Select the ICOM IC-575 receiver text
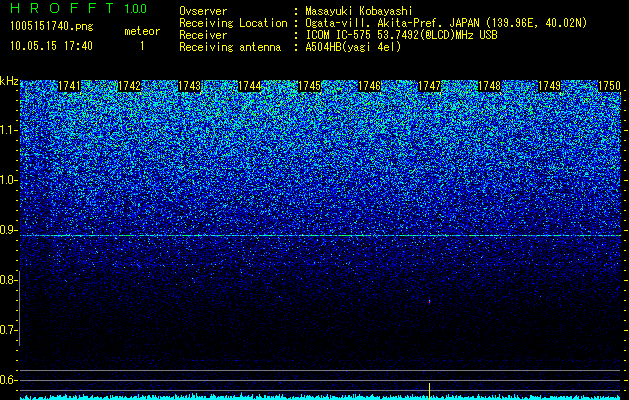629x400 pixels. (401, 35)
